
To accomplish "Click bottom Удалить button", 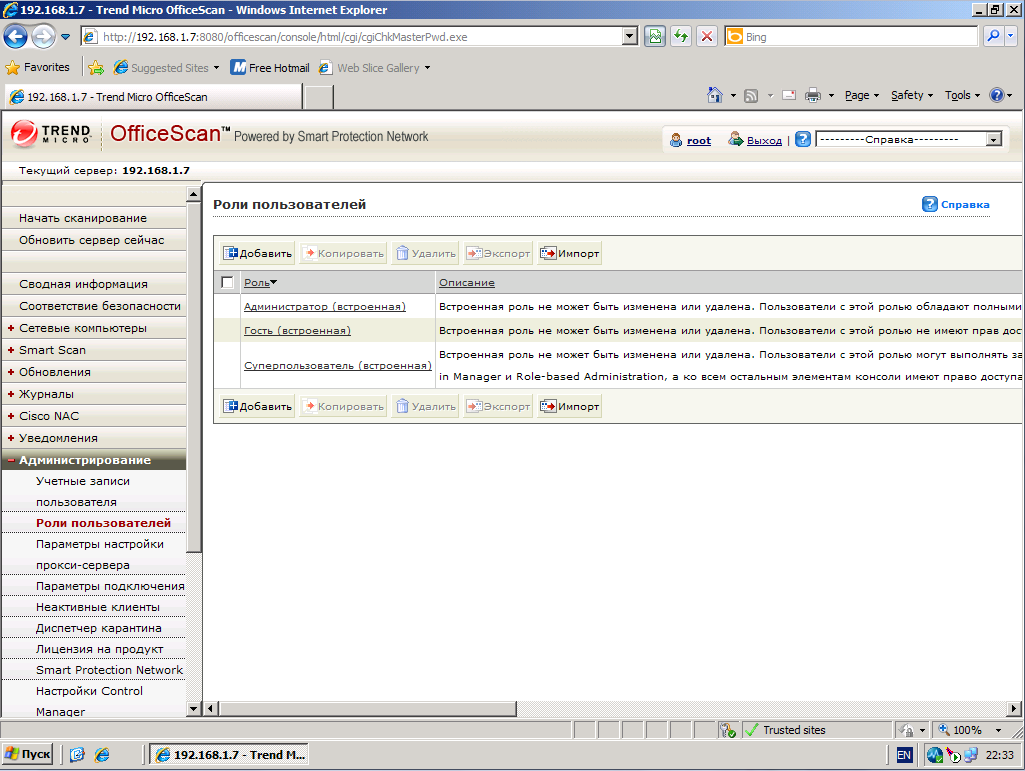I will tap(425, 407).
